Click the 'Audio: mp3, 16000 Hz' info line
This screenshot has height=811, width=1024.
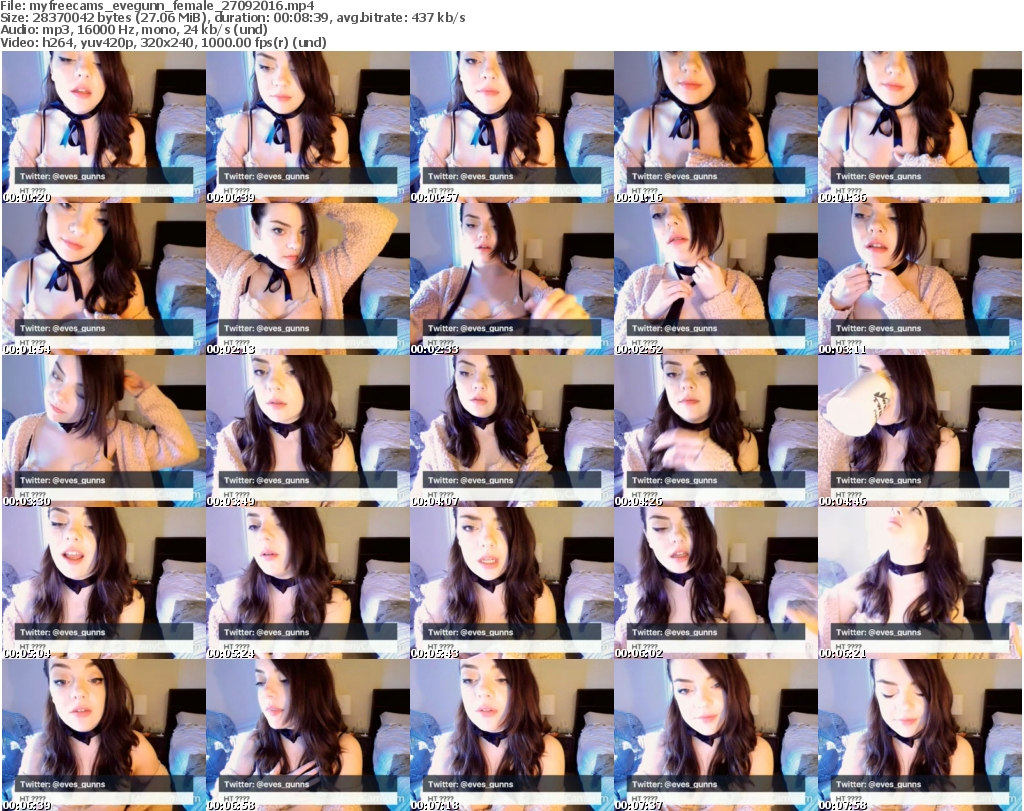pyautogui.click(x=134, y=30)
